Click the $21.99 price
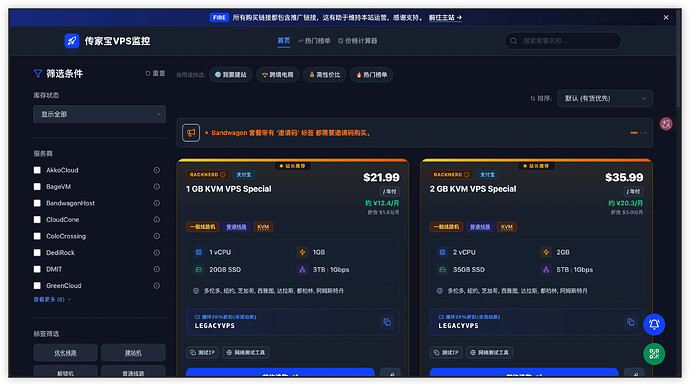This screenshot has height=385, width=690. pos(381,177)
